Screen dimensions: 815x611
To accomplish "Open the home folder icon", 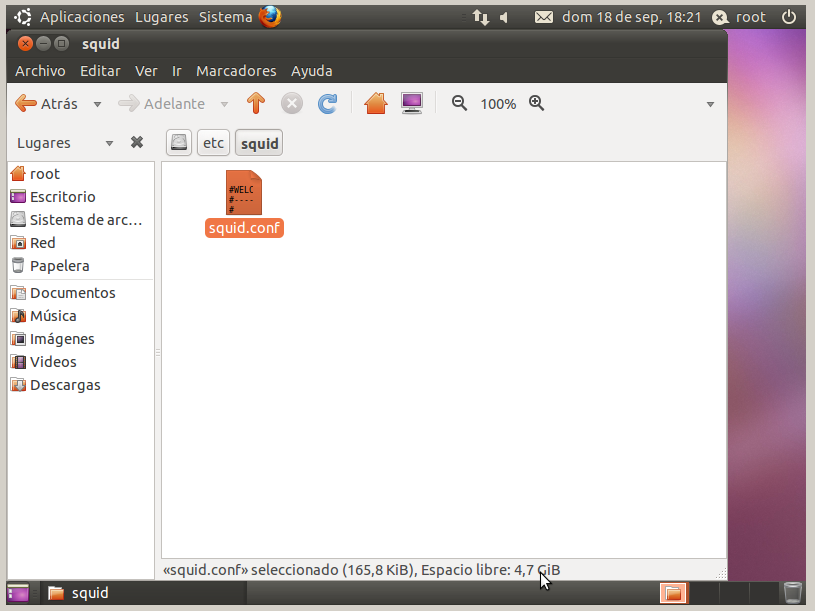I will tap(376, 103).
